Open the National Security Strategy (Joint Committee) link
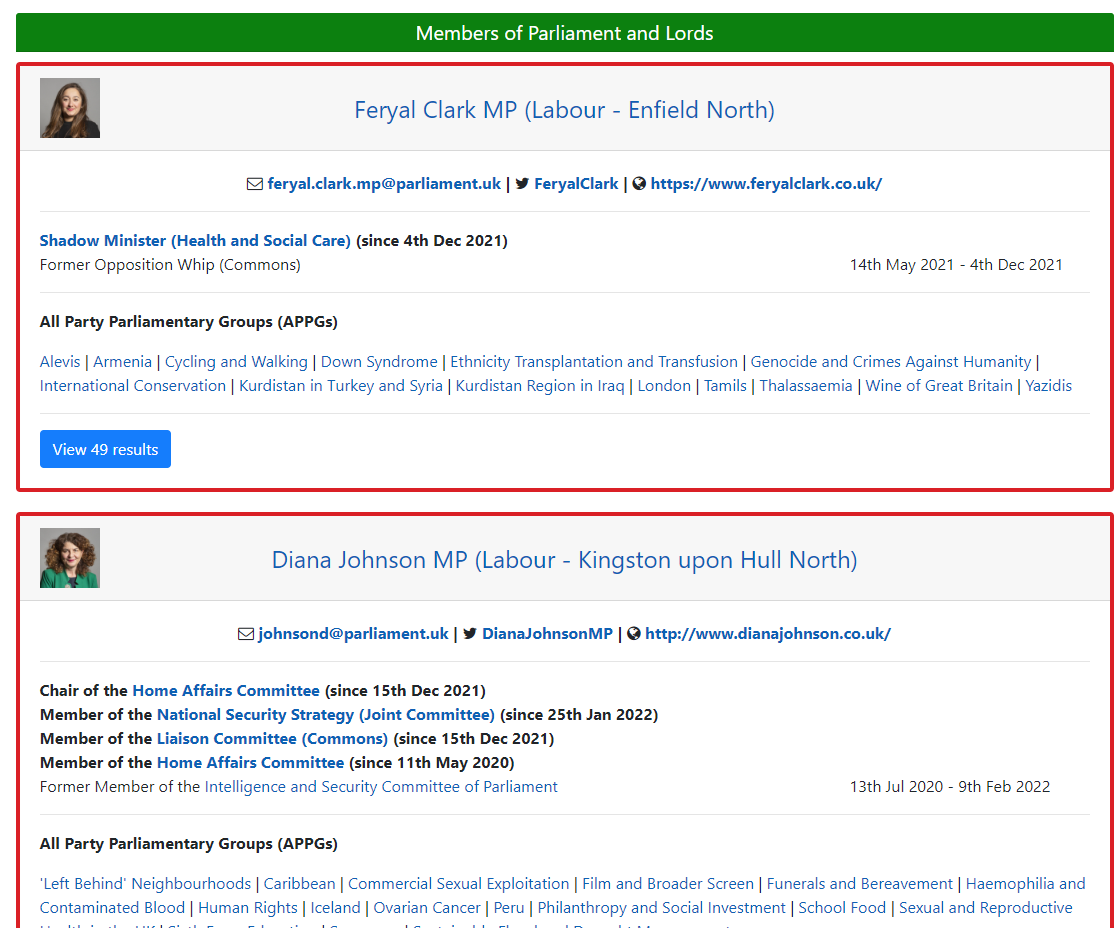Image resolution: width=1120 pixels, height=928 pixels. 325,715
